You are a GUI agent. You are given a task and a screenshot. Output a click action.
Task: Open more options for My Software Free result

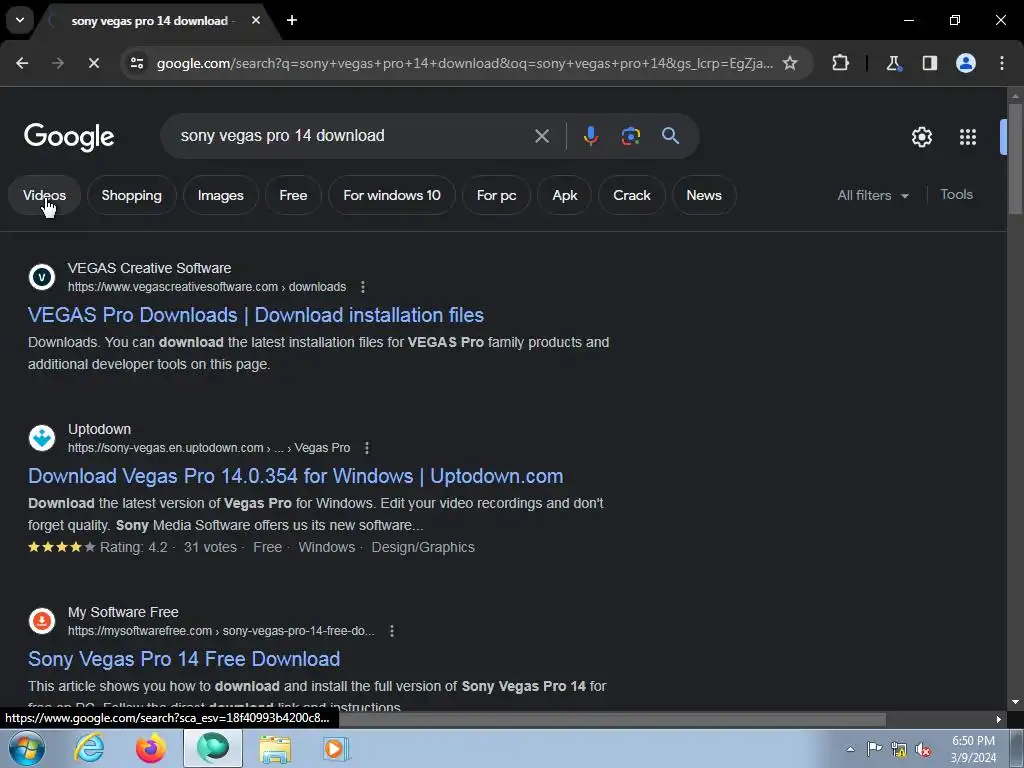392,631
